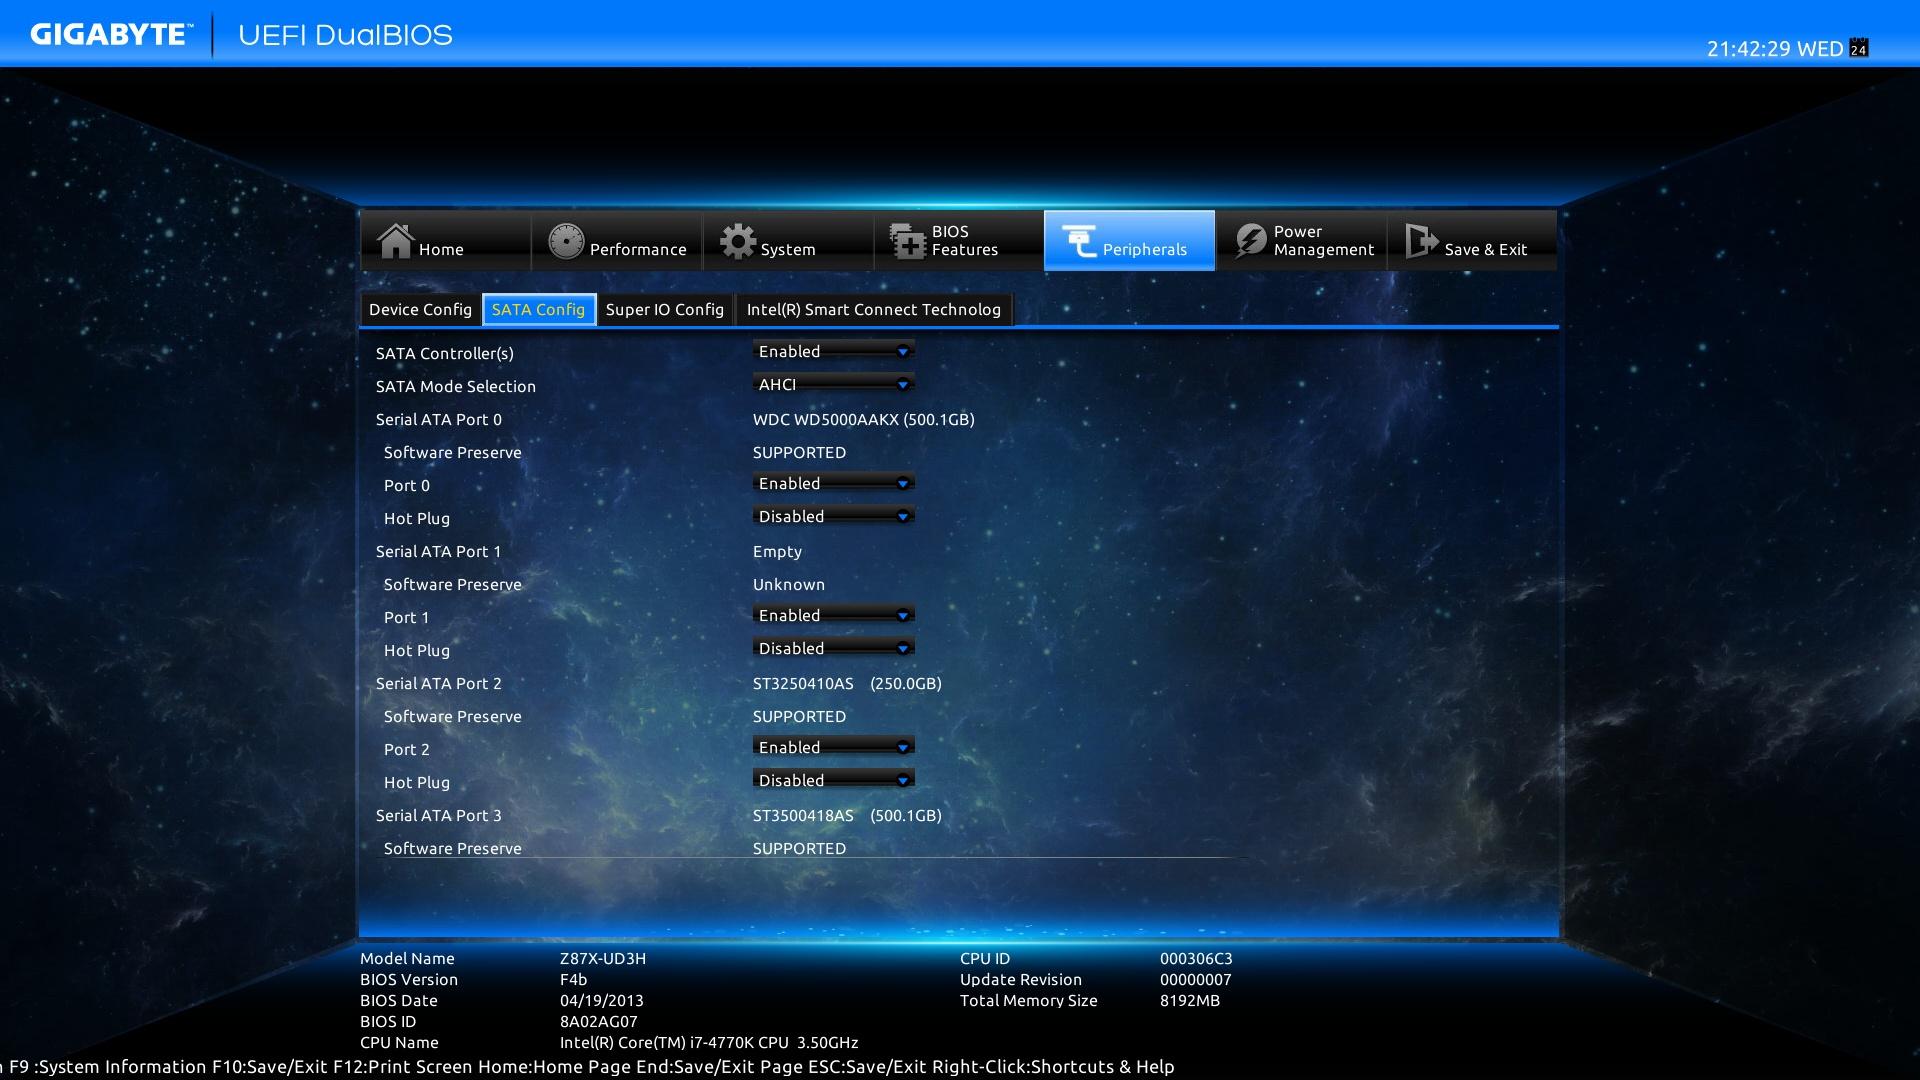Select the Serial ATA Port 3 row

439,816
